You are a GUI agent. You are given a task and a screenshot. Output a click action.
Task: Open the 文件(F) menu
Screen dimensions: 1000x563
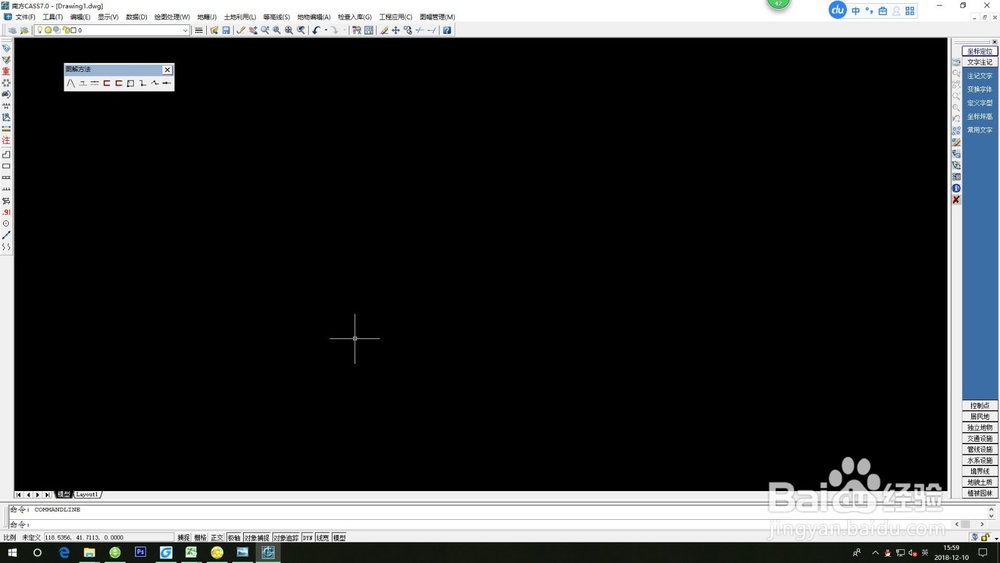pos(25,17)
